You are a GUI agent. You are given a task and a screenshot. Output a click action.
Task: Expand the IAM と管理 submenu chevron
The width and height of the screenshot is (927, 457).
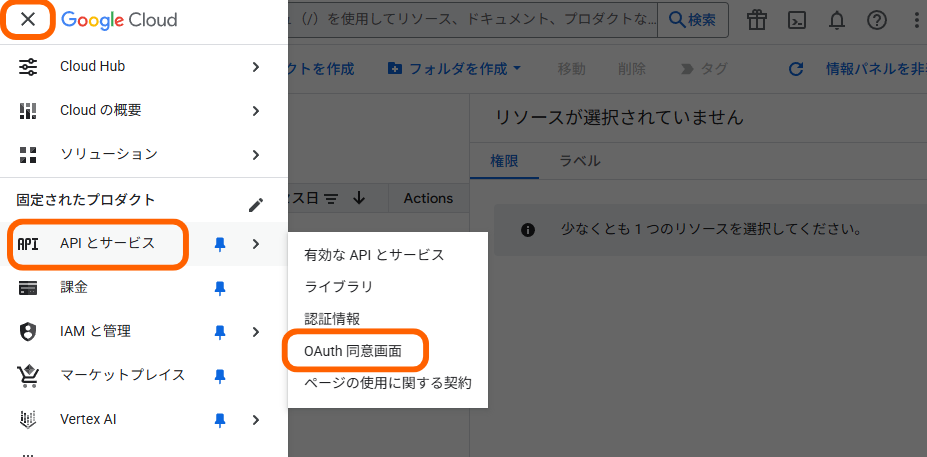click(x=255, y=332)
